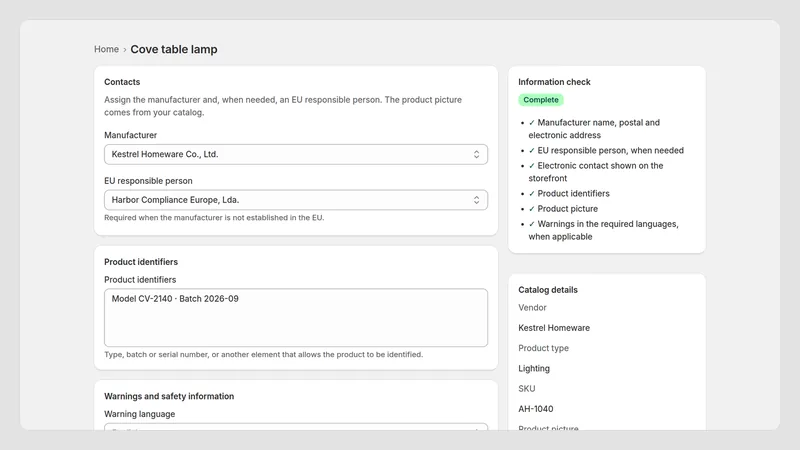Click the Cove table lamp page title
This screenshot has width=800, height=450.
(x=174, y=49)
